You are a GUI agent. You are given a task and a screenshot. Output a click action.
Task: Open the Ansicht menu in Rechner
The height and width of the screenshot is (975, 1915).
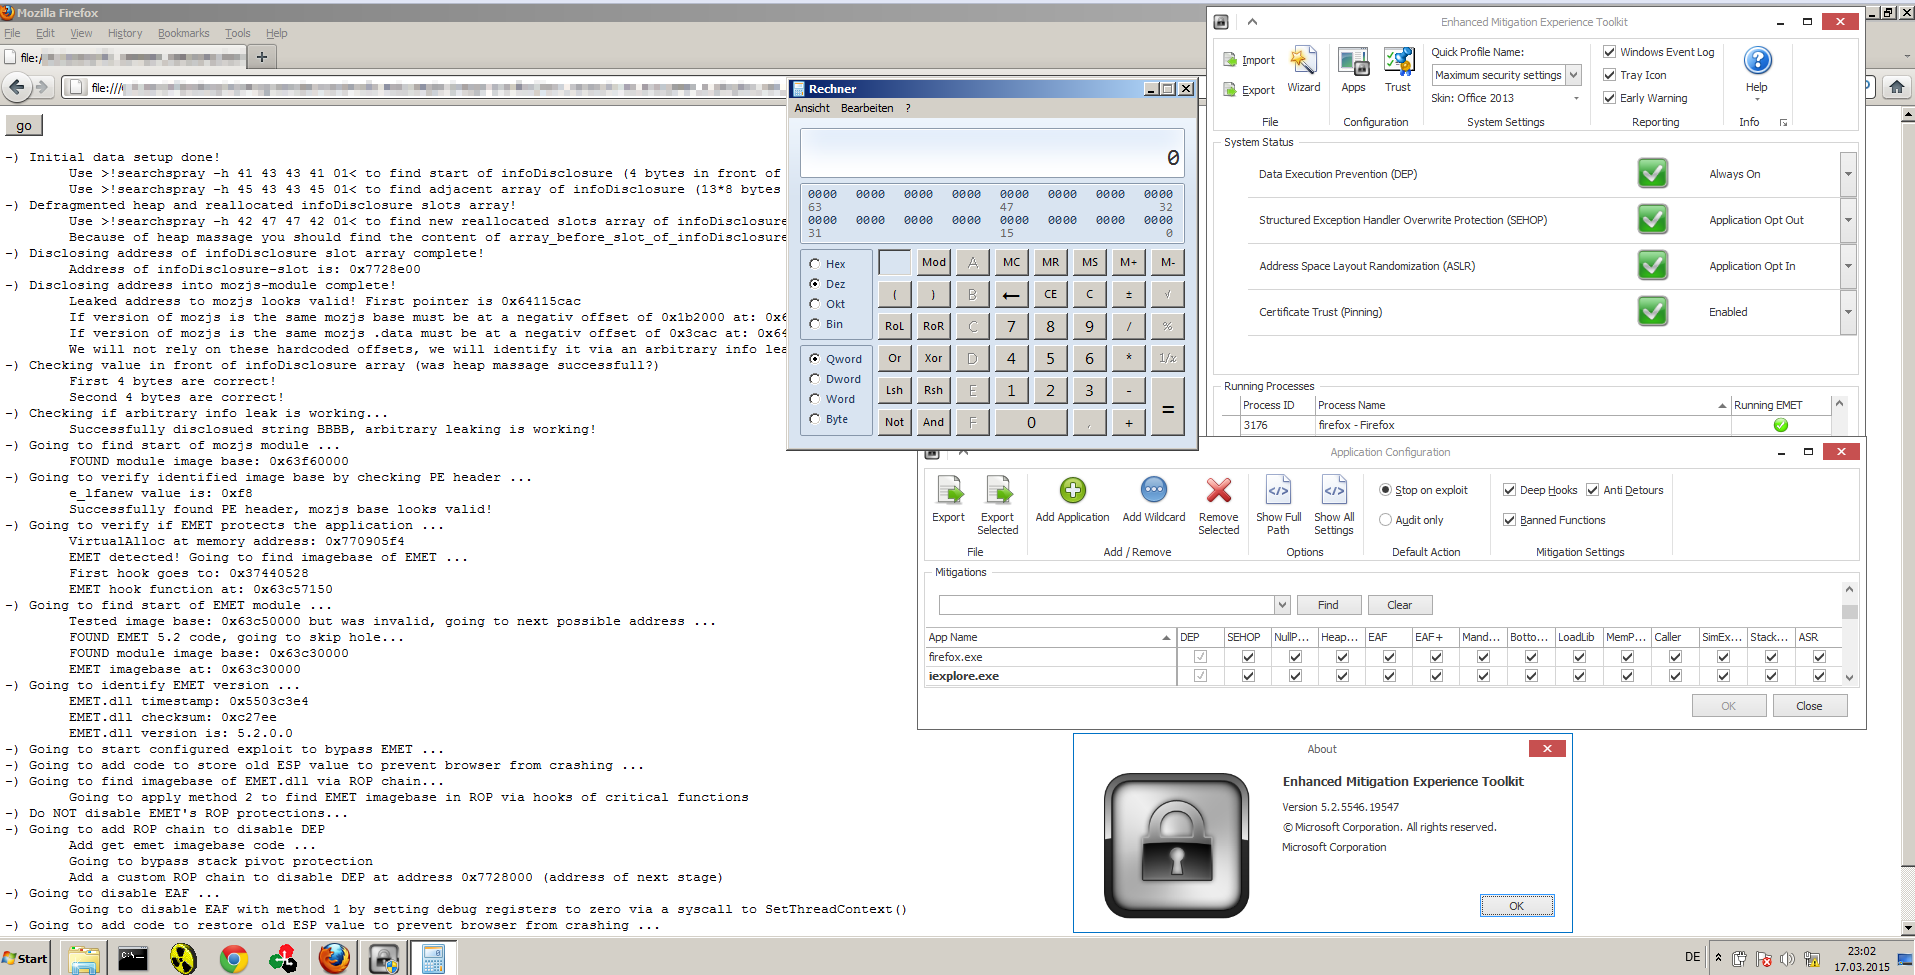click(x=812, y=108)
